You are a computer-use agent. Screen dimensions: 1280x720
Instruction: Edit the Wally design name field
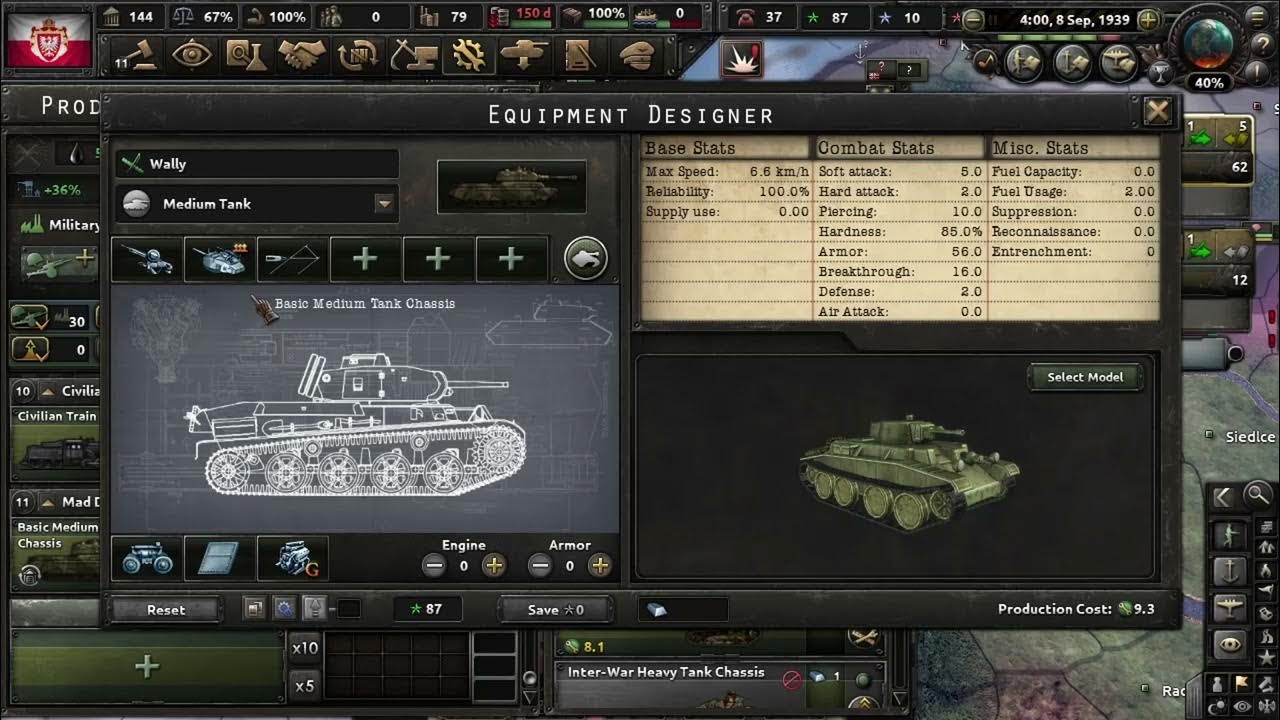(258, 164)
